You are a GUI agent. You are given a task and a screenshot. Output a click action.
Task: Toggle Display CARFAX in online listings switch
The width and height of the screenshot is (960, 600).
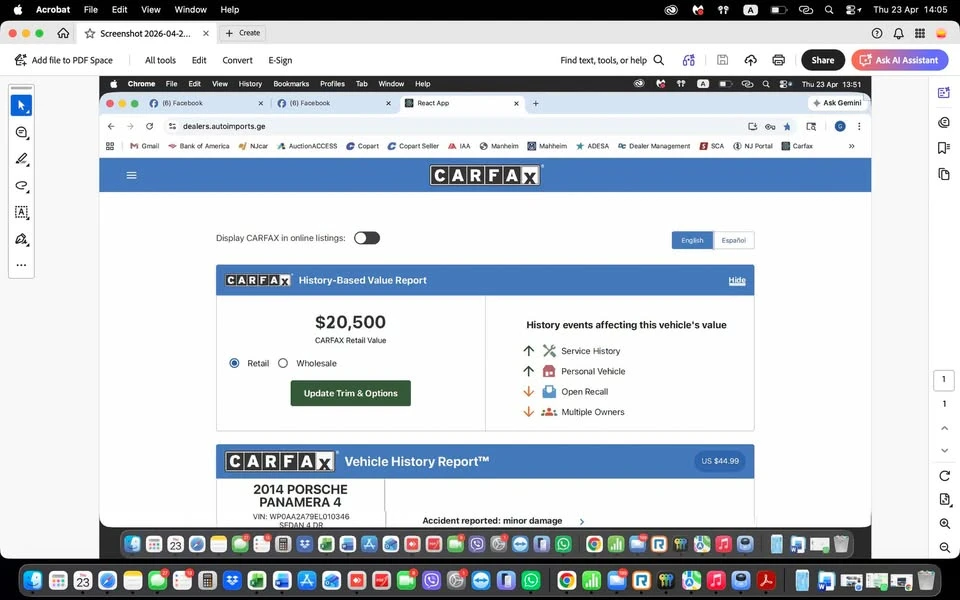click(367, 238)
